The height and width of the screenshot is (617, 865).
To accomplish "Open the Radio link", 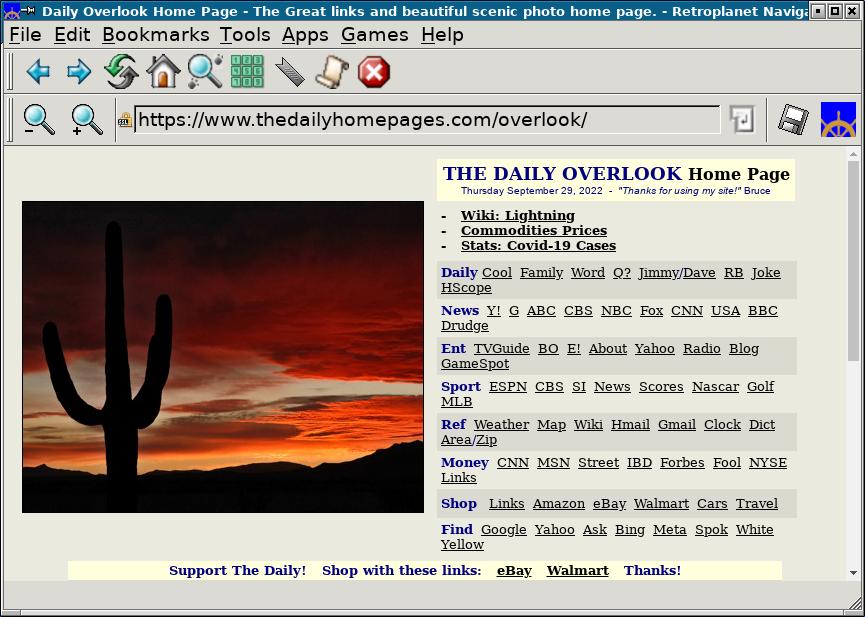I will (702, 349).
